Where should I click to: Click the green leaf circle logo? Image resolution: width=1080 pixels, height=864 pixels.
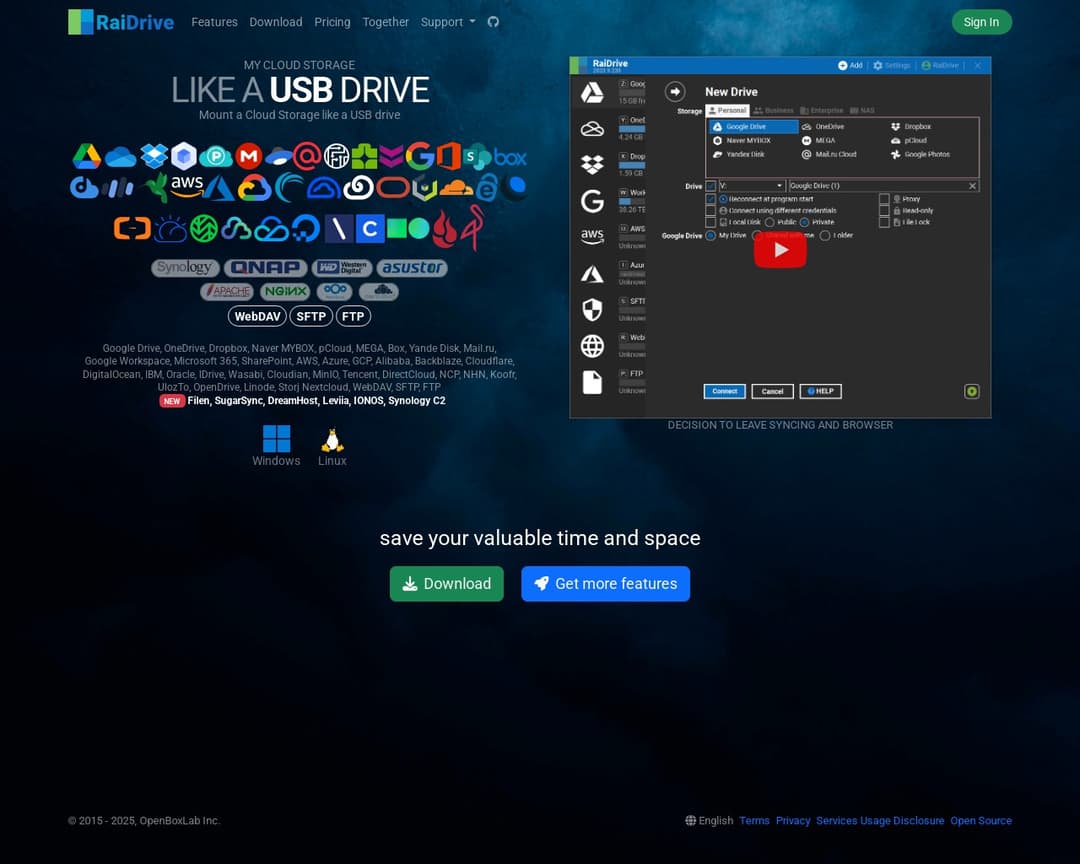point(204,229)
